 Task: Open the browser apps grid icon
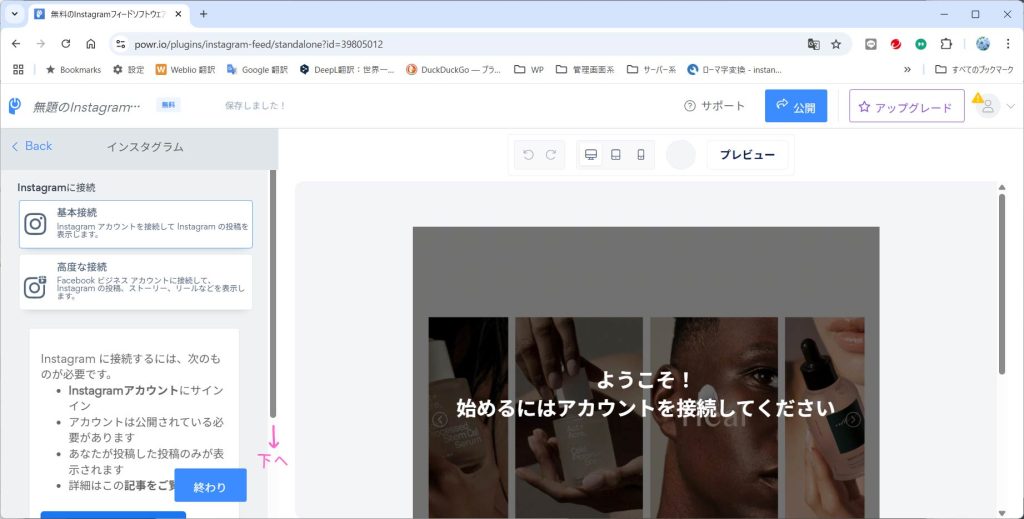(18, 69)
